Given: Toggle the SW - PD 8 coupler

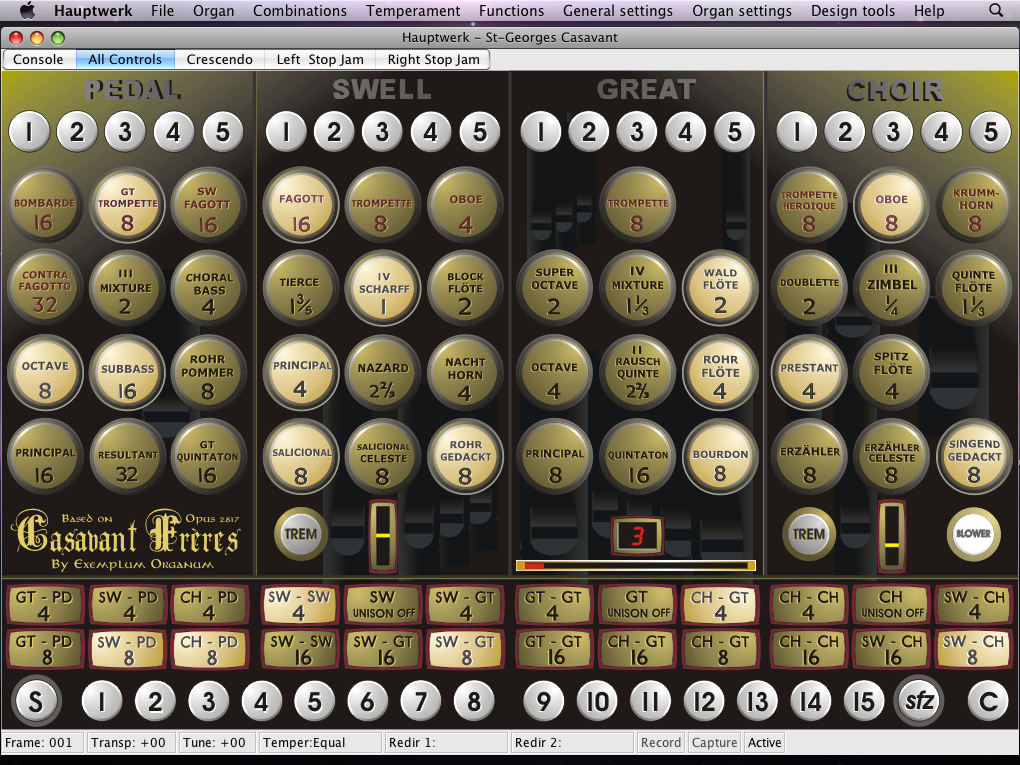Looking at the screenshot, I should coord(127,649).
